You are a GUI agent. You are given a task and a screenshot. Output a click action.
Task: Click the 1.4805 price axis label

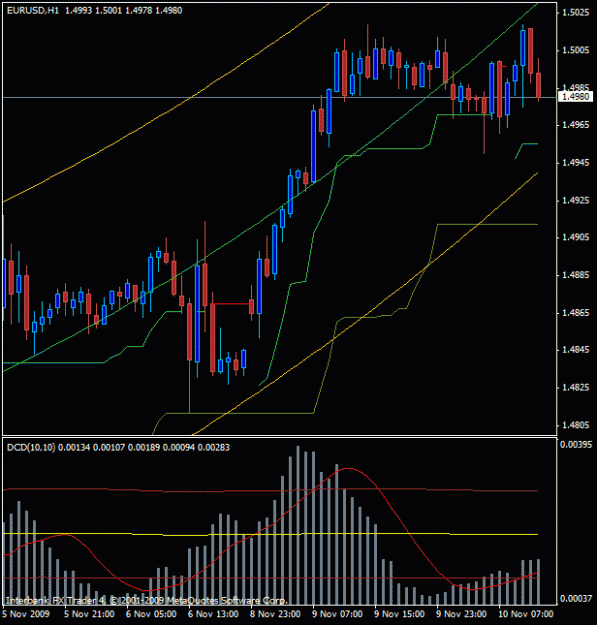(x=575, y=425)
